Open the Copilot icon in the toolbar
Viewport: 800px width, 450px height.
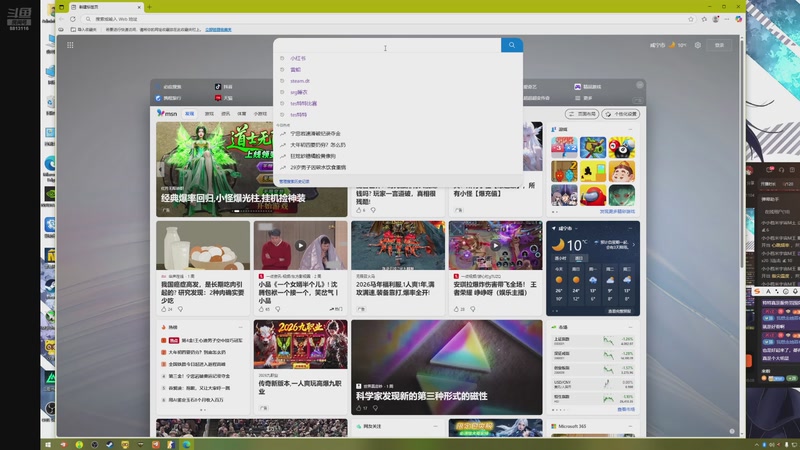(x=738, y=19)
